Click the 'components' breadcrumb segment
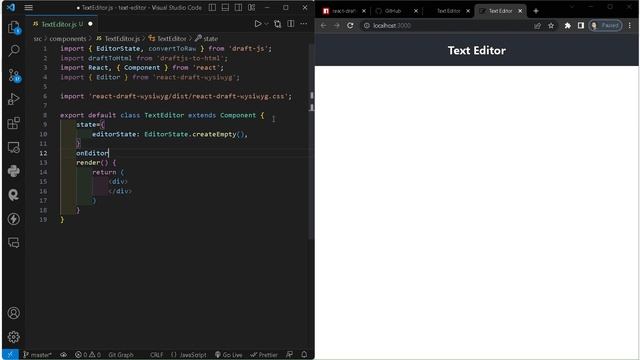Screen dimensions: 640x360 coord(68,39)
